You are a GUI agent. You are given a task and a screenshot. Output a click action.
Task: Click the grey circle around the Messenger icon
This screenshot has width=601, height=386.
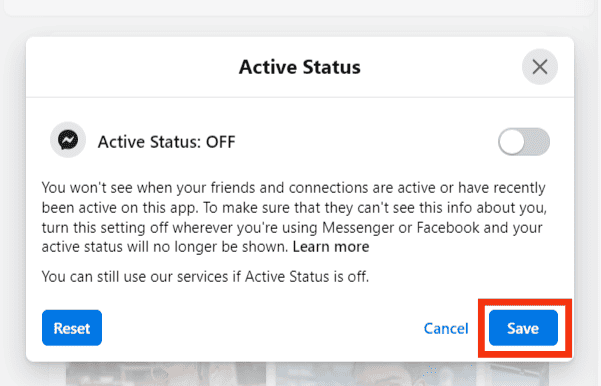(x=68, y=140)
